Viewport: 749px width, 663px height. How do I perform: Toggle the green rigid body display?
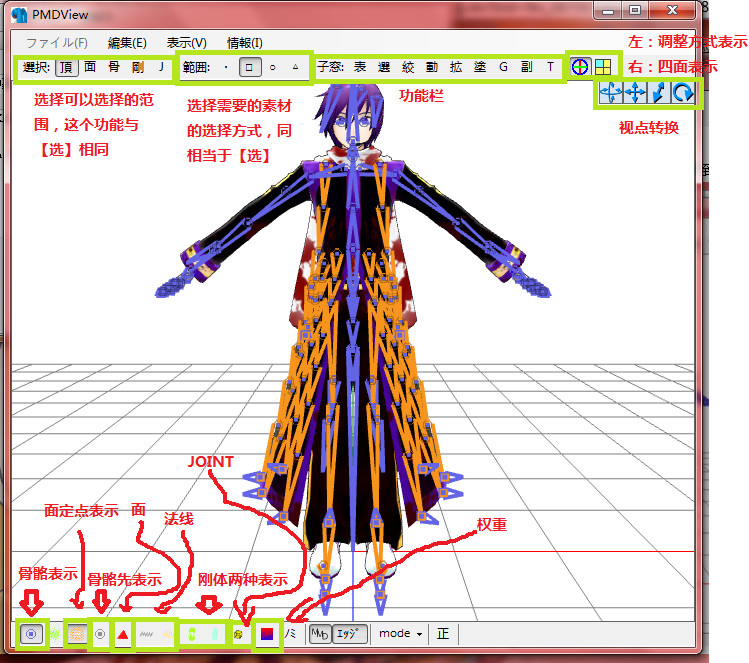click(x=192, y=634)
